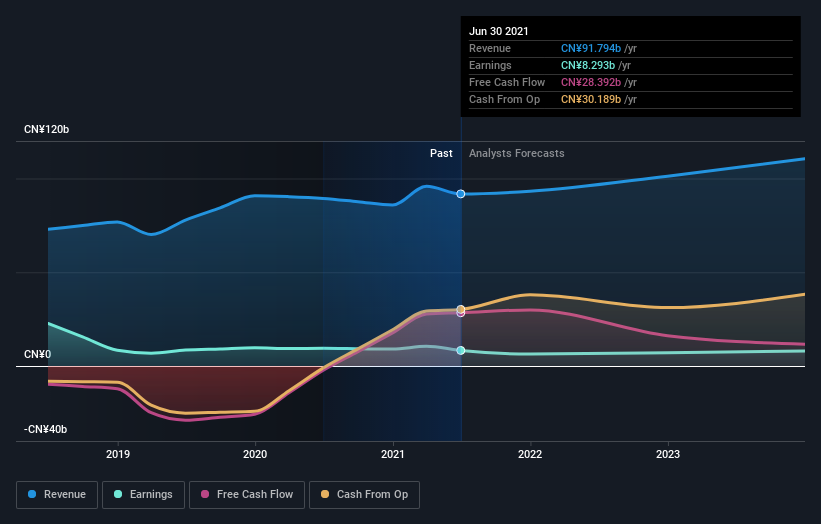Screen dimensions: 821x524
Task: Toggle the Free Cash Flow legend button
Action: pyautogui.click(x=247, y=495)
